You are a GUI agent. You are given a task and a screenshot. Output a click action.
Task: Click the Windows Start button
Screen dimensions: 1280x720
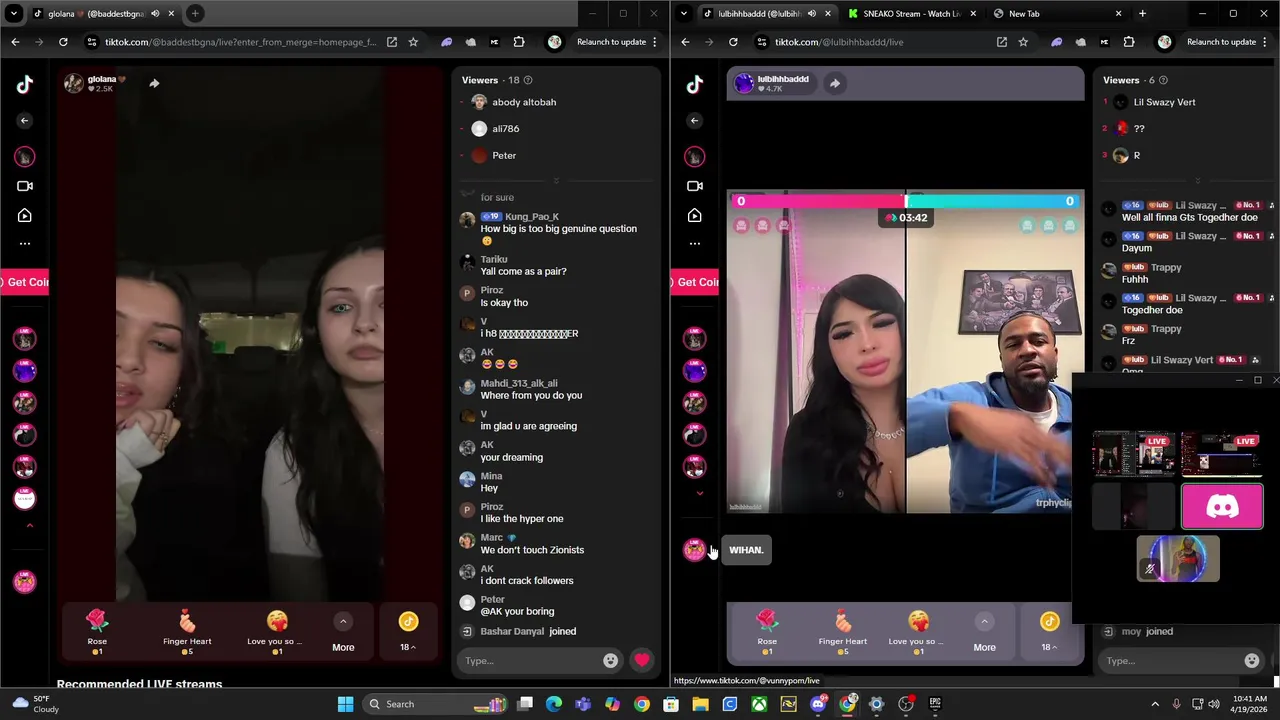click(345, 704)
